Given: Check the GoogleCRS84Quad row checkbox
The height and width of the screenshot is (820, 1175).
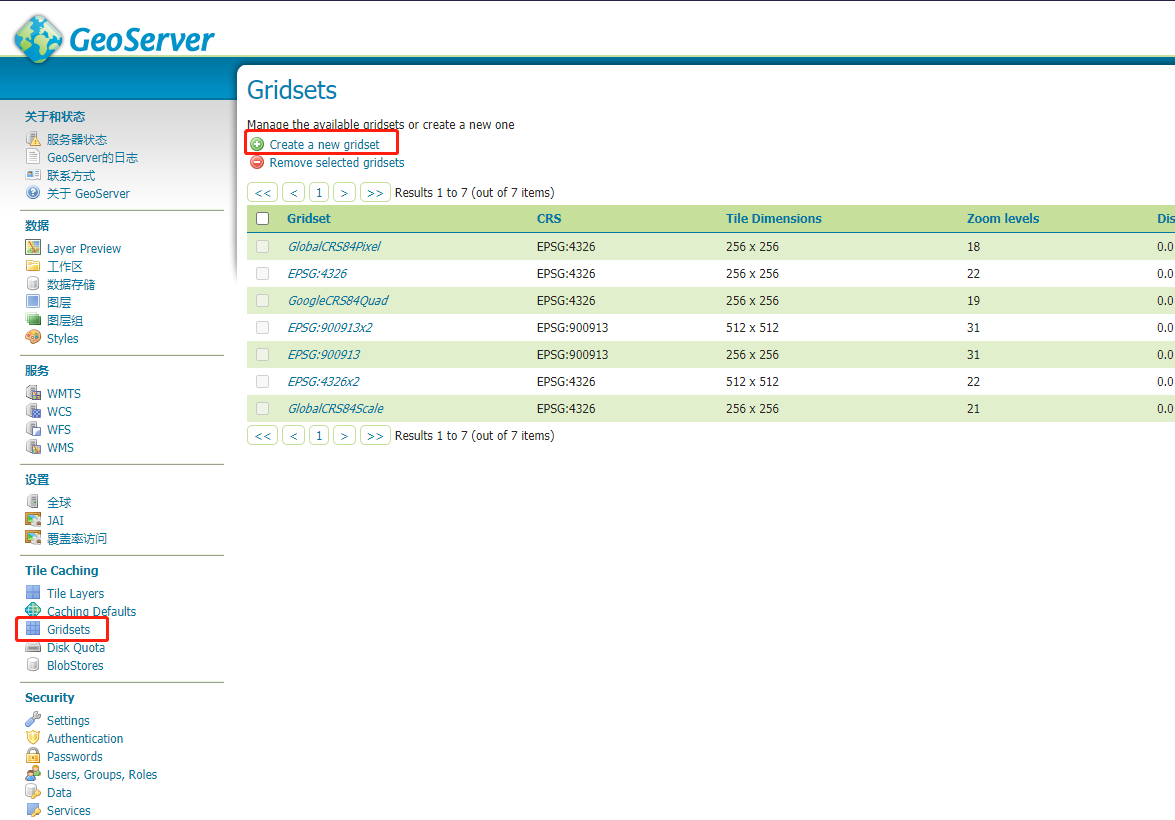Looking at the screenshot, I should [x=262, y=301].
